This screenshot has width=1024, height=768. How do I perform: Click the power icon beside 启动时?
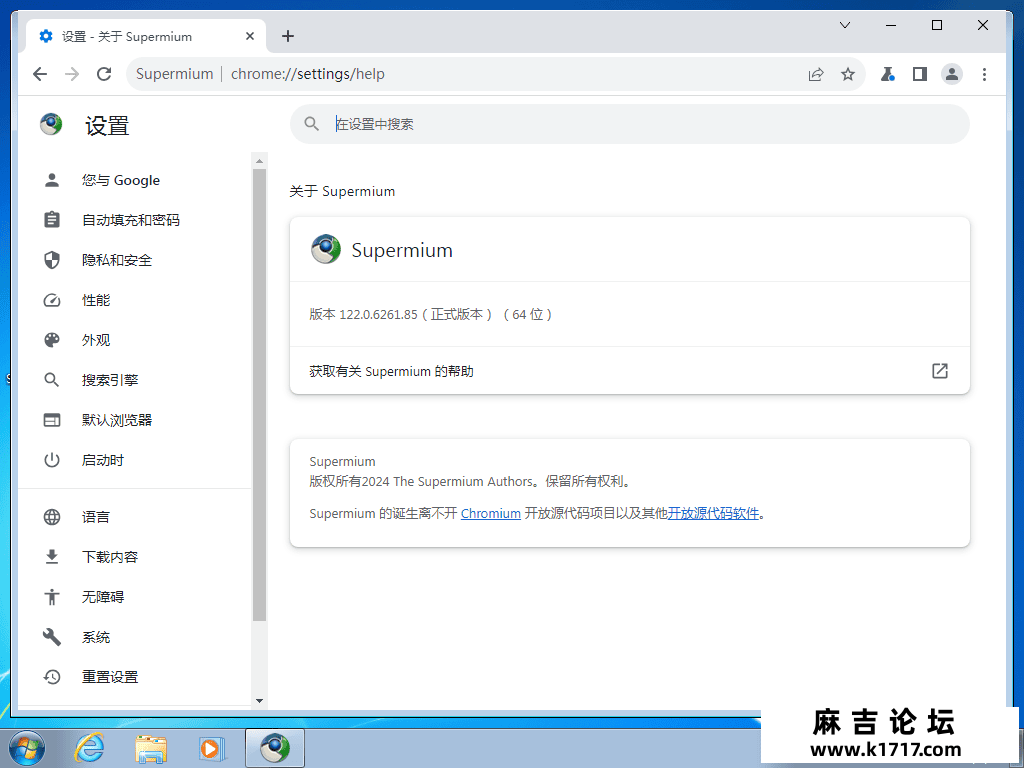(52, 460)
